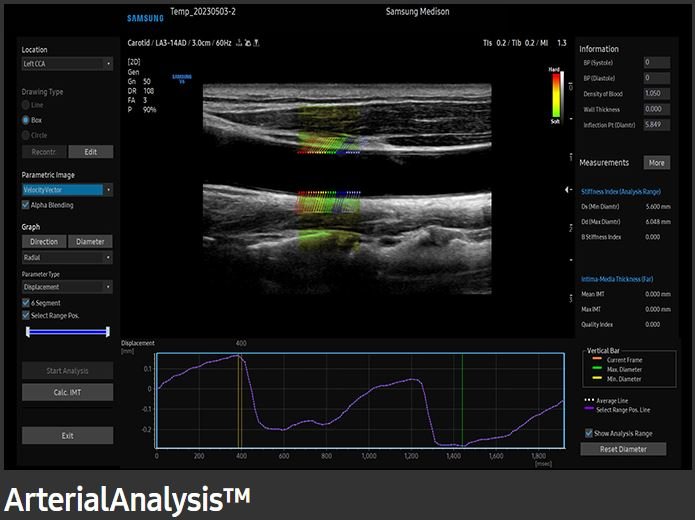Click the small Samsung probe orientation marker
Image resolution: width=695 pixels, height=520 pixels.
pos(182,78)
